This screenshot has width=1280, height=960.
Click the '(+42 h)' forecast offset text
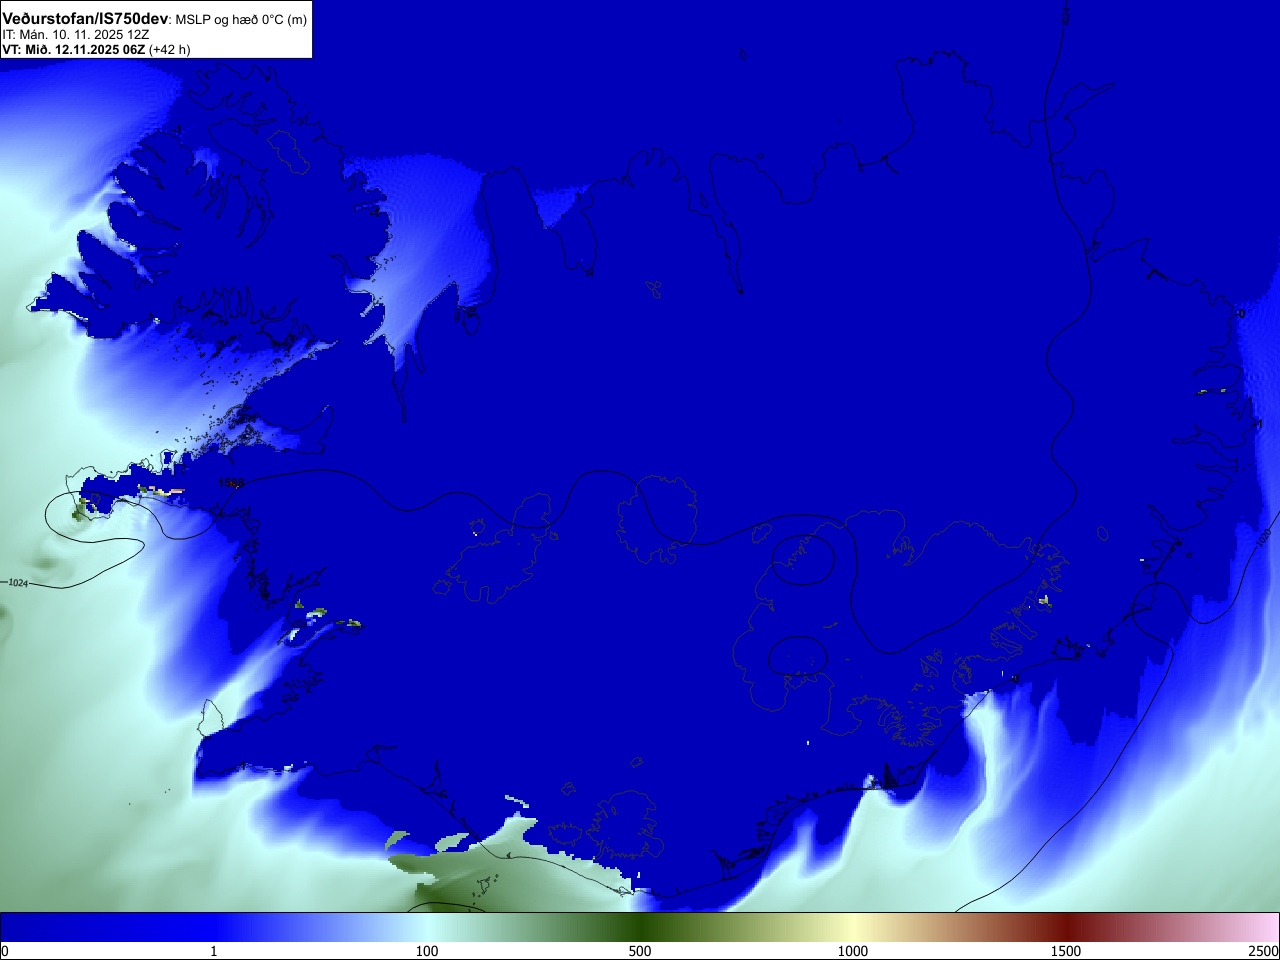click(170, 49)
